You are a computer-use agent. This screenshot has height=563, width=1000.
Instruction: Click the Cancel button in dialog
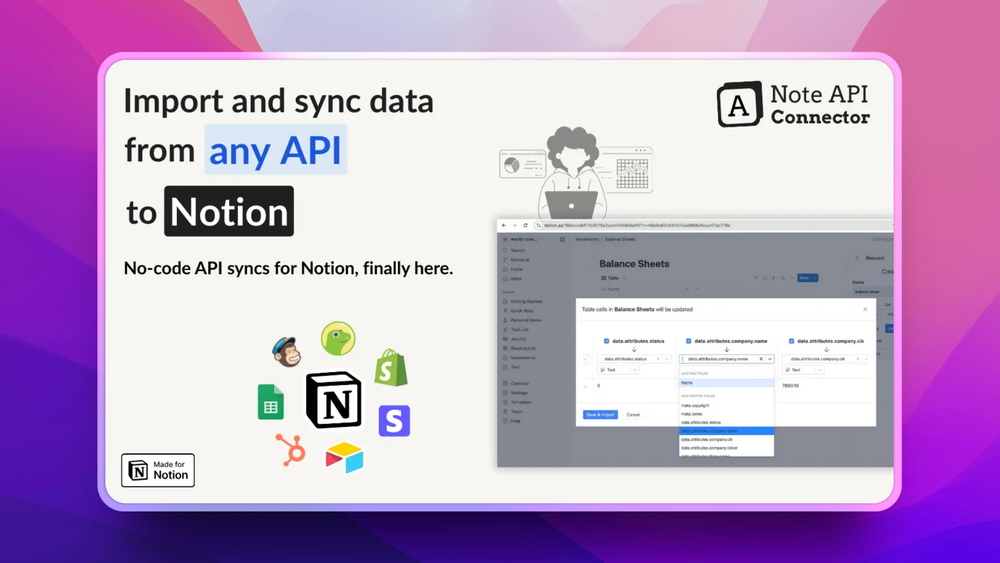pos(633,414)
